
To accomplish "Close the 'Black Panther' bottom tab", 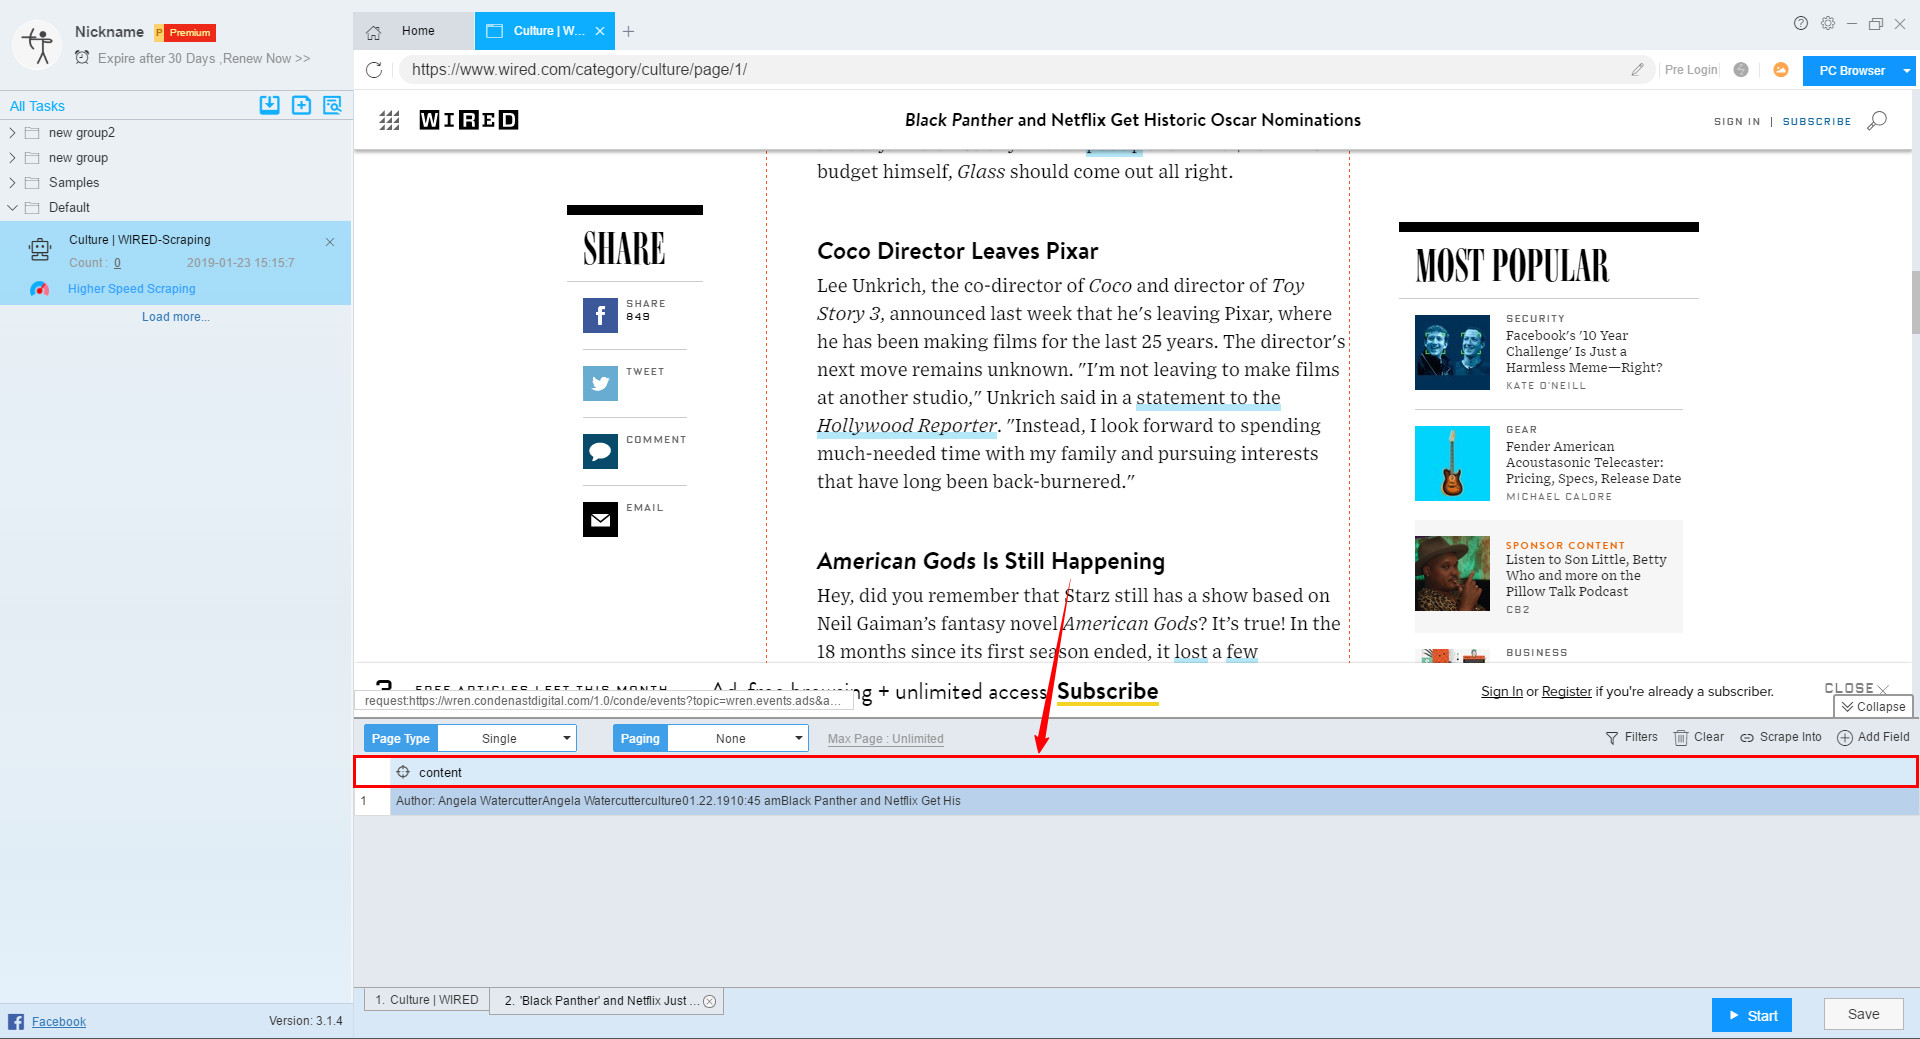I will 710,1001.
